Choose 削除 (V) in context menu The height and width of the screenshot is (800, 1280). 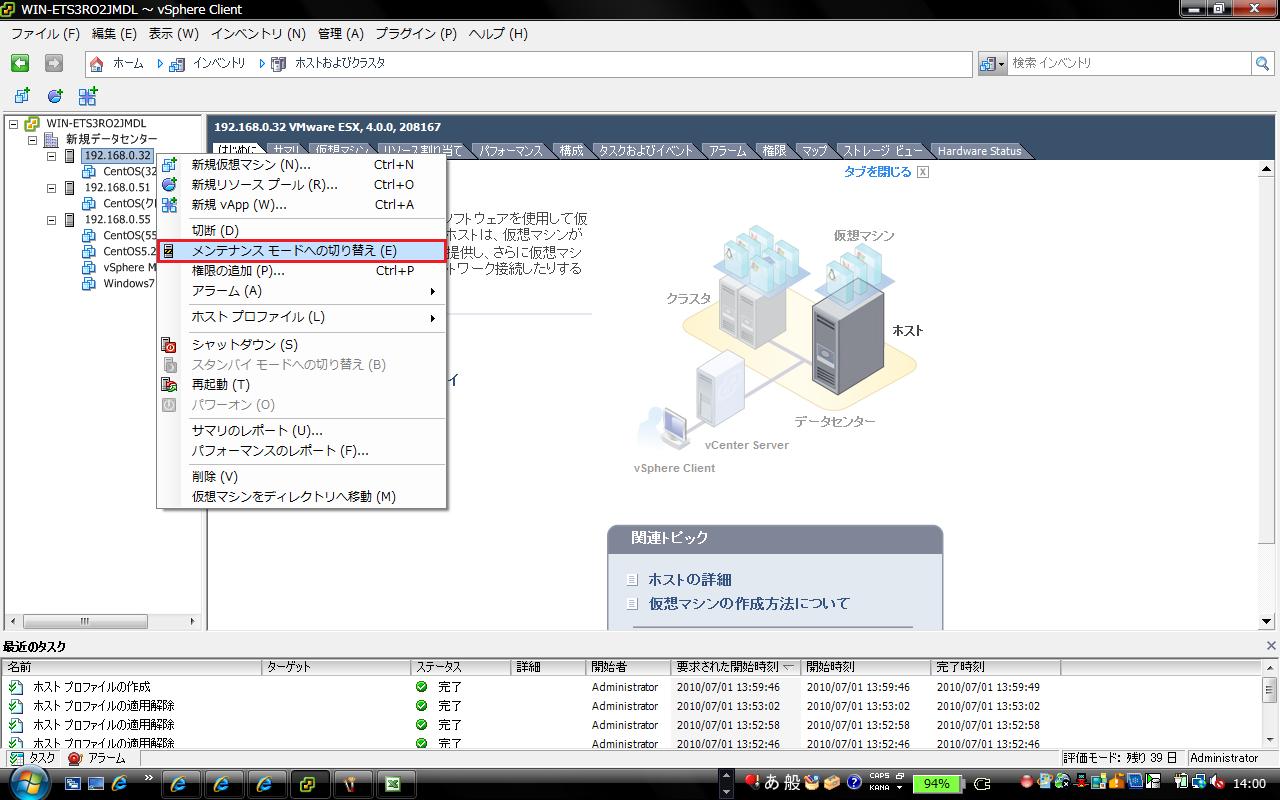301,476
